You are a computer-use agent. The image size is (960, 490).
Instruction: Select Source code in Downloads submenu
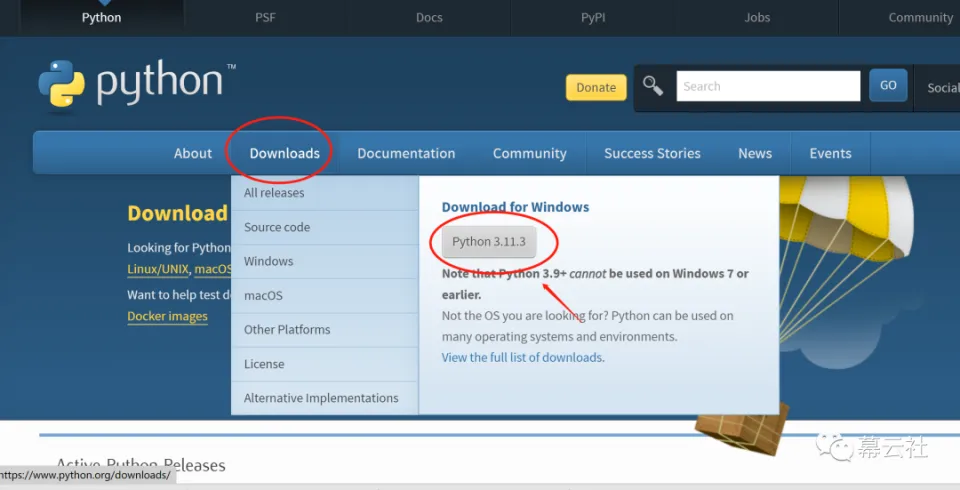click(x=325, y=227)
